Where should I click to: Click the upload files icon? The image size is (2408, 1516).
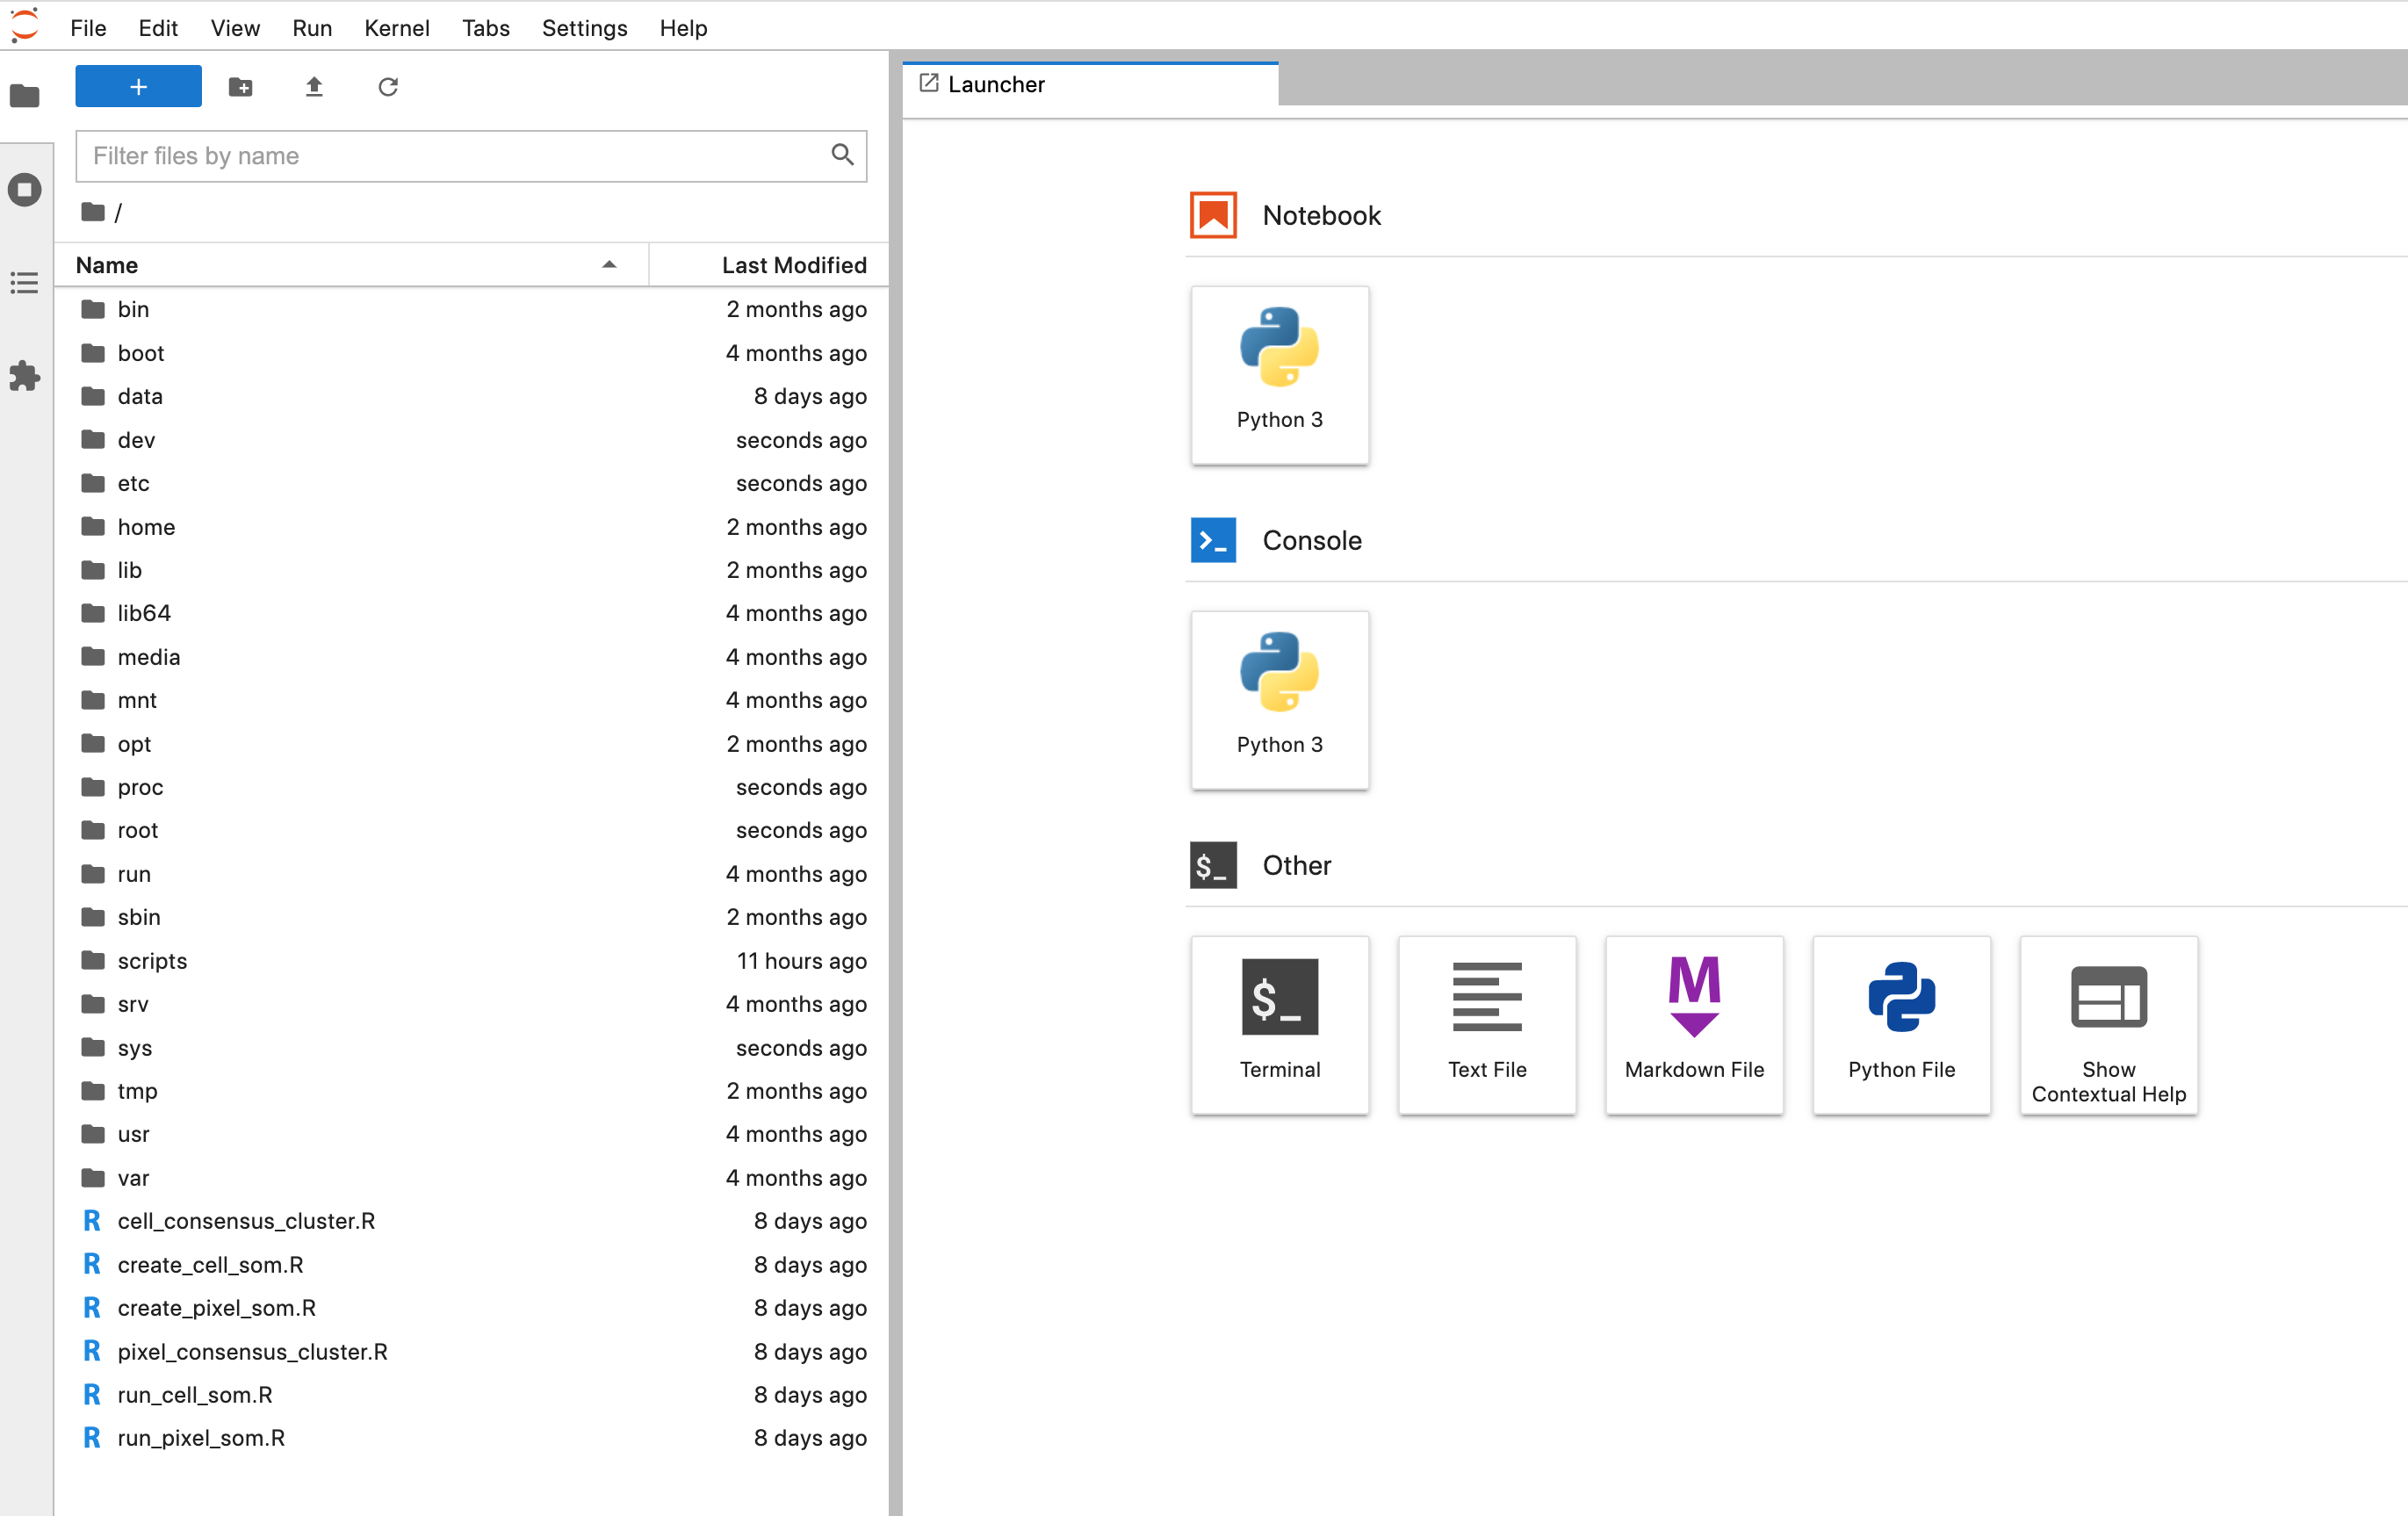(314, 87)
